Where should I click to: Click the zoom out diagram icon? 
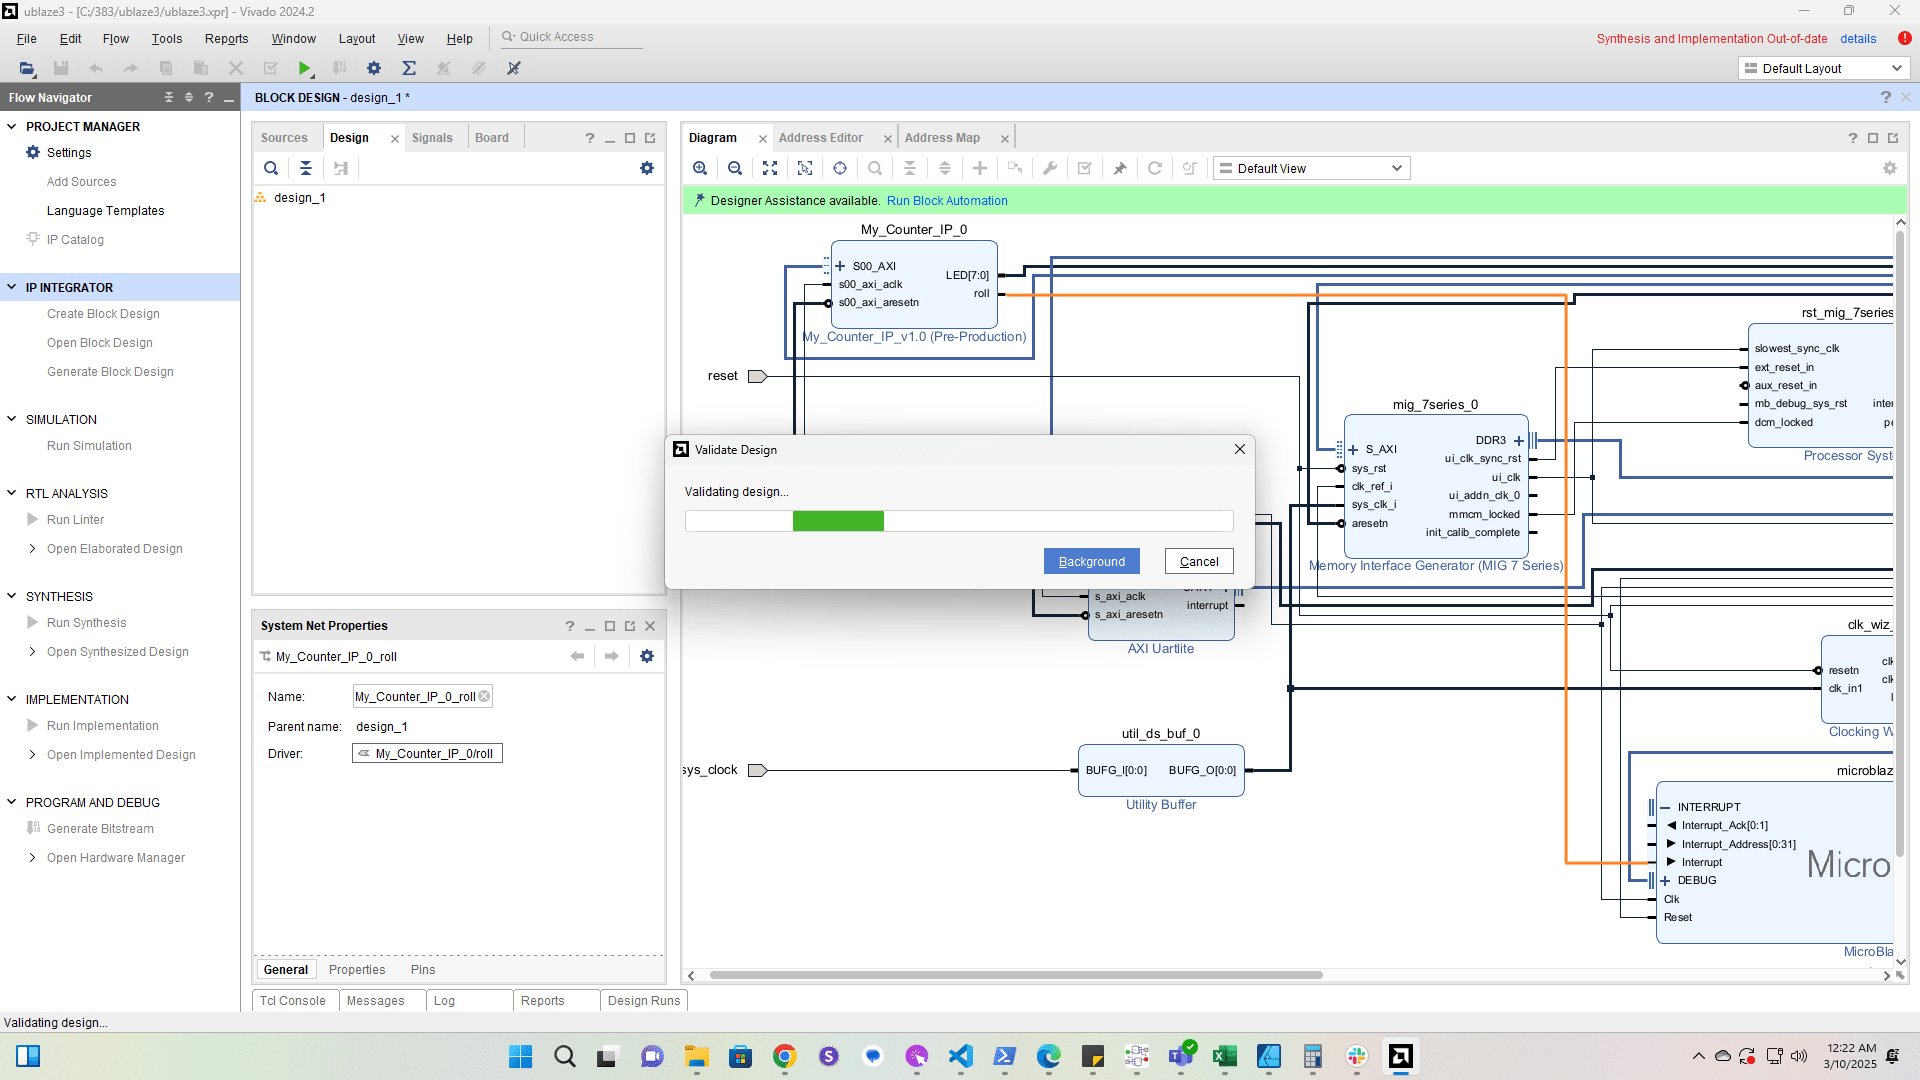pos(735,168)
